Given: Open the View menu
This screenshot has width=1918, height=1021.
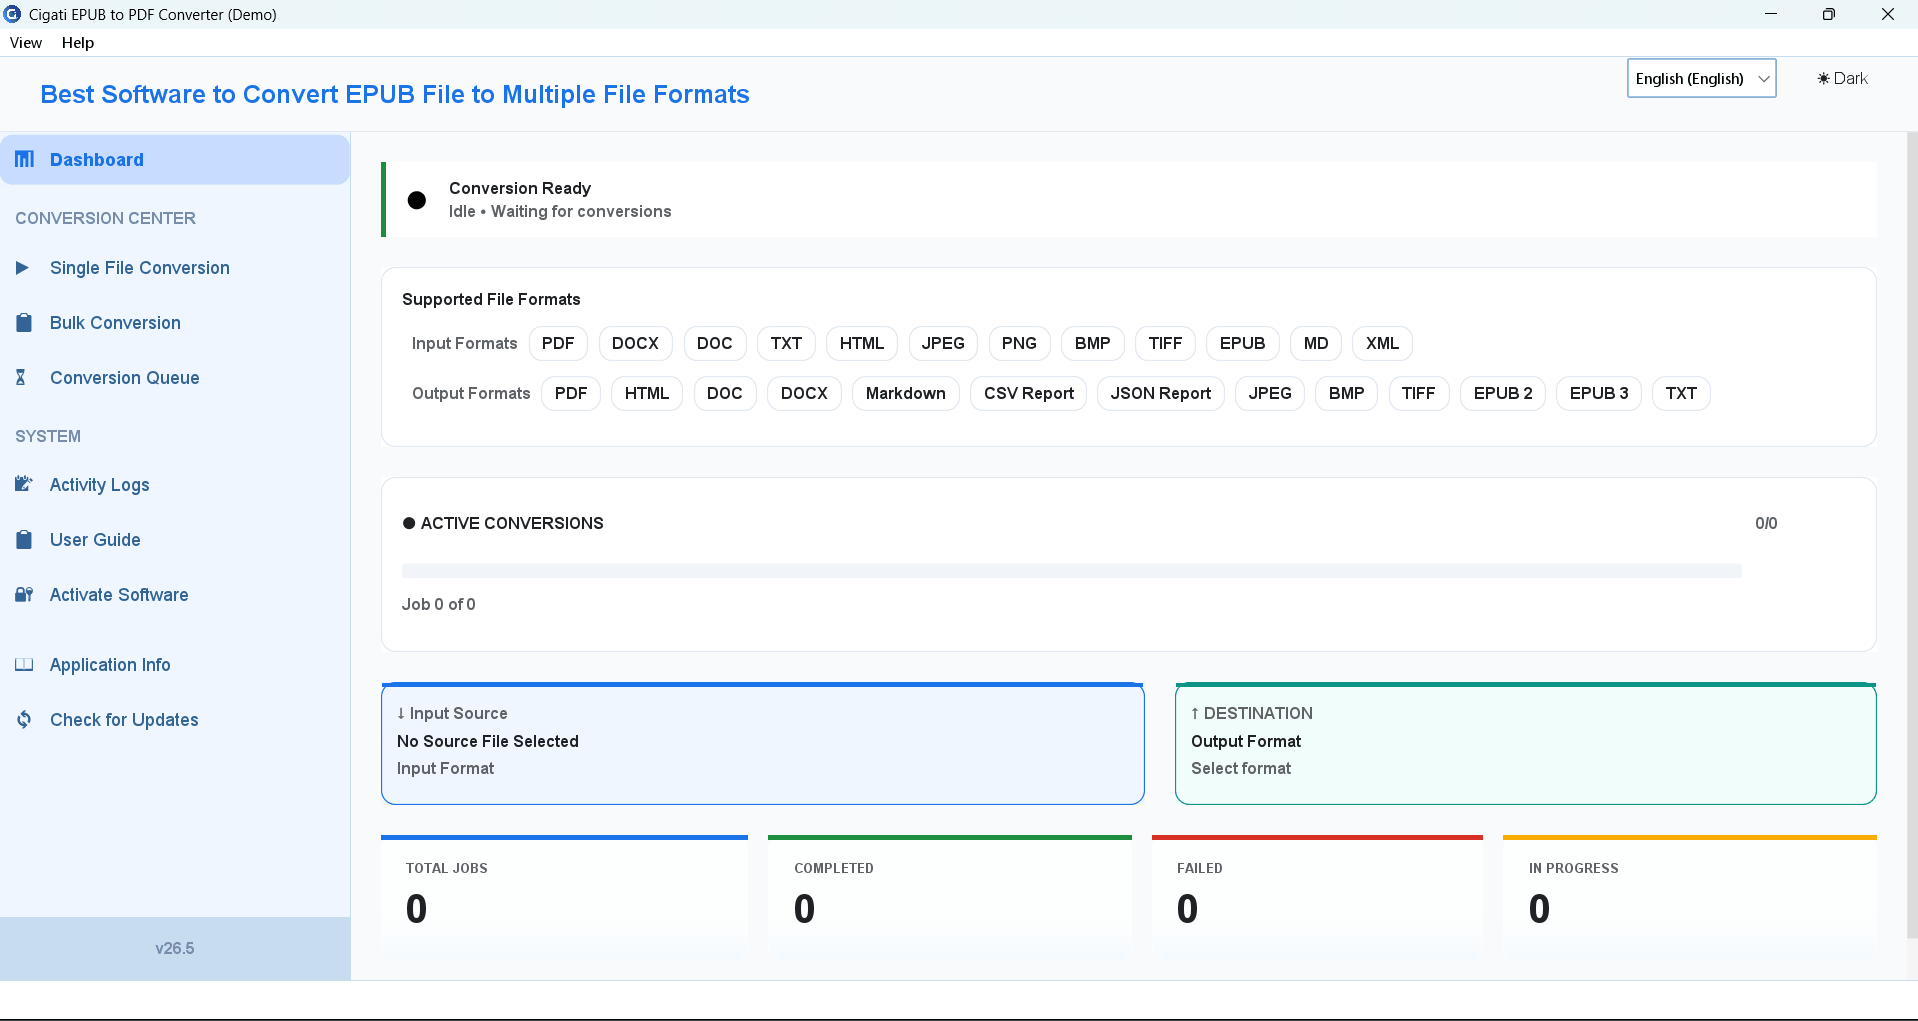Looking at the screenshot, I should coord(26,43).
